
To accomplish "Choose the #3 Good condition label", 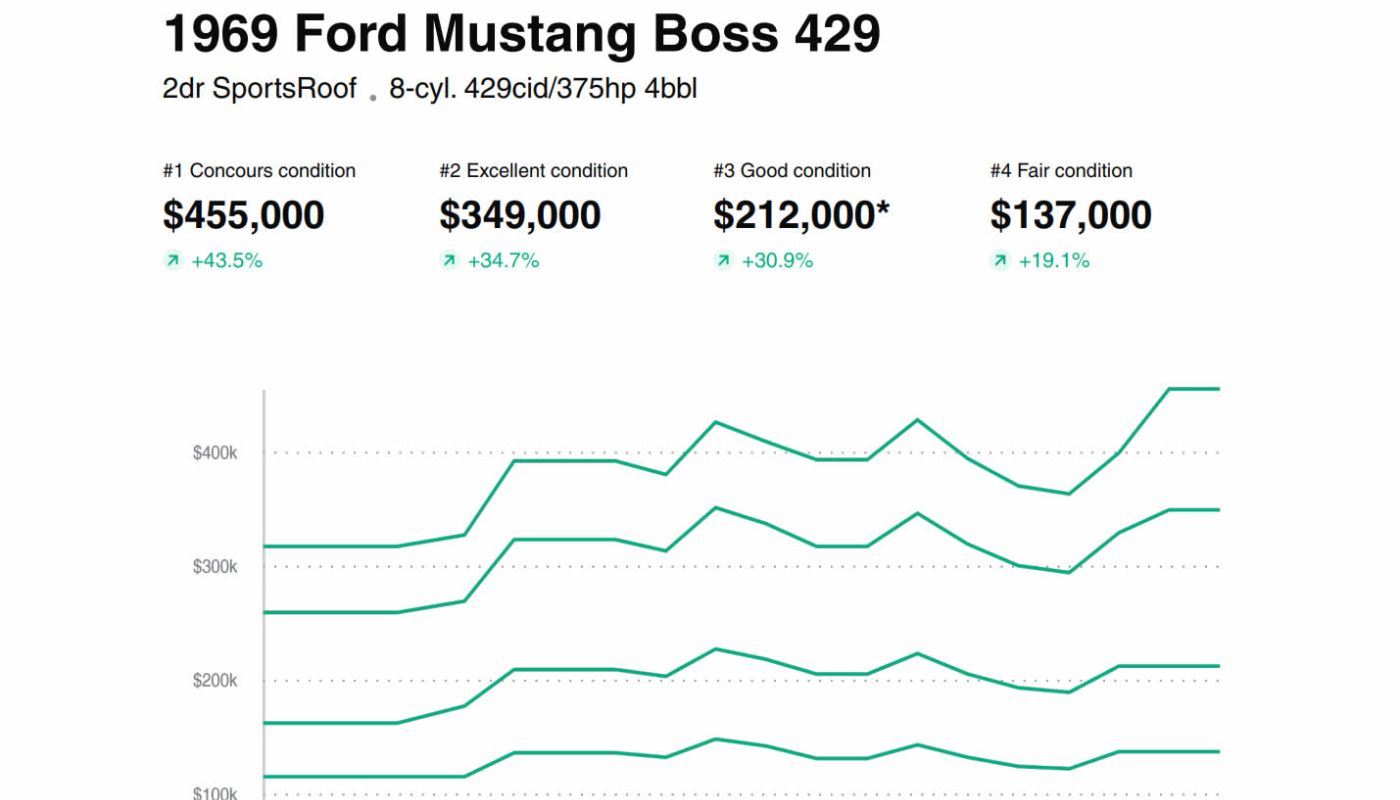I will pyautogui.click(x=791, y=171).
